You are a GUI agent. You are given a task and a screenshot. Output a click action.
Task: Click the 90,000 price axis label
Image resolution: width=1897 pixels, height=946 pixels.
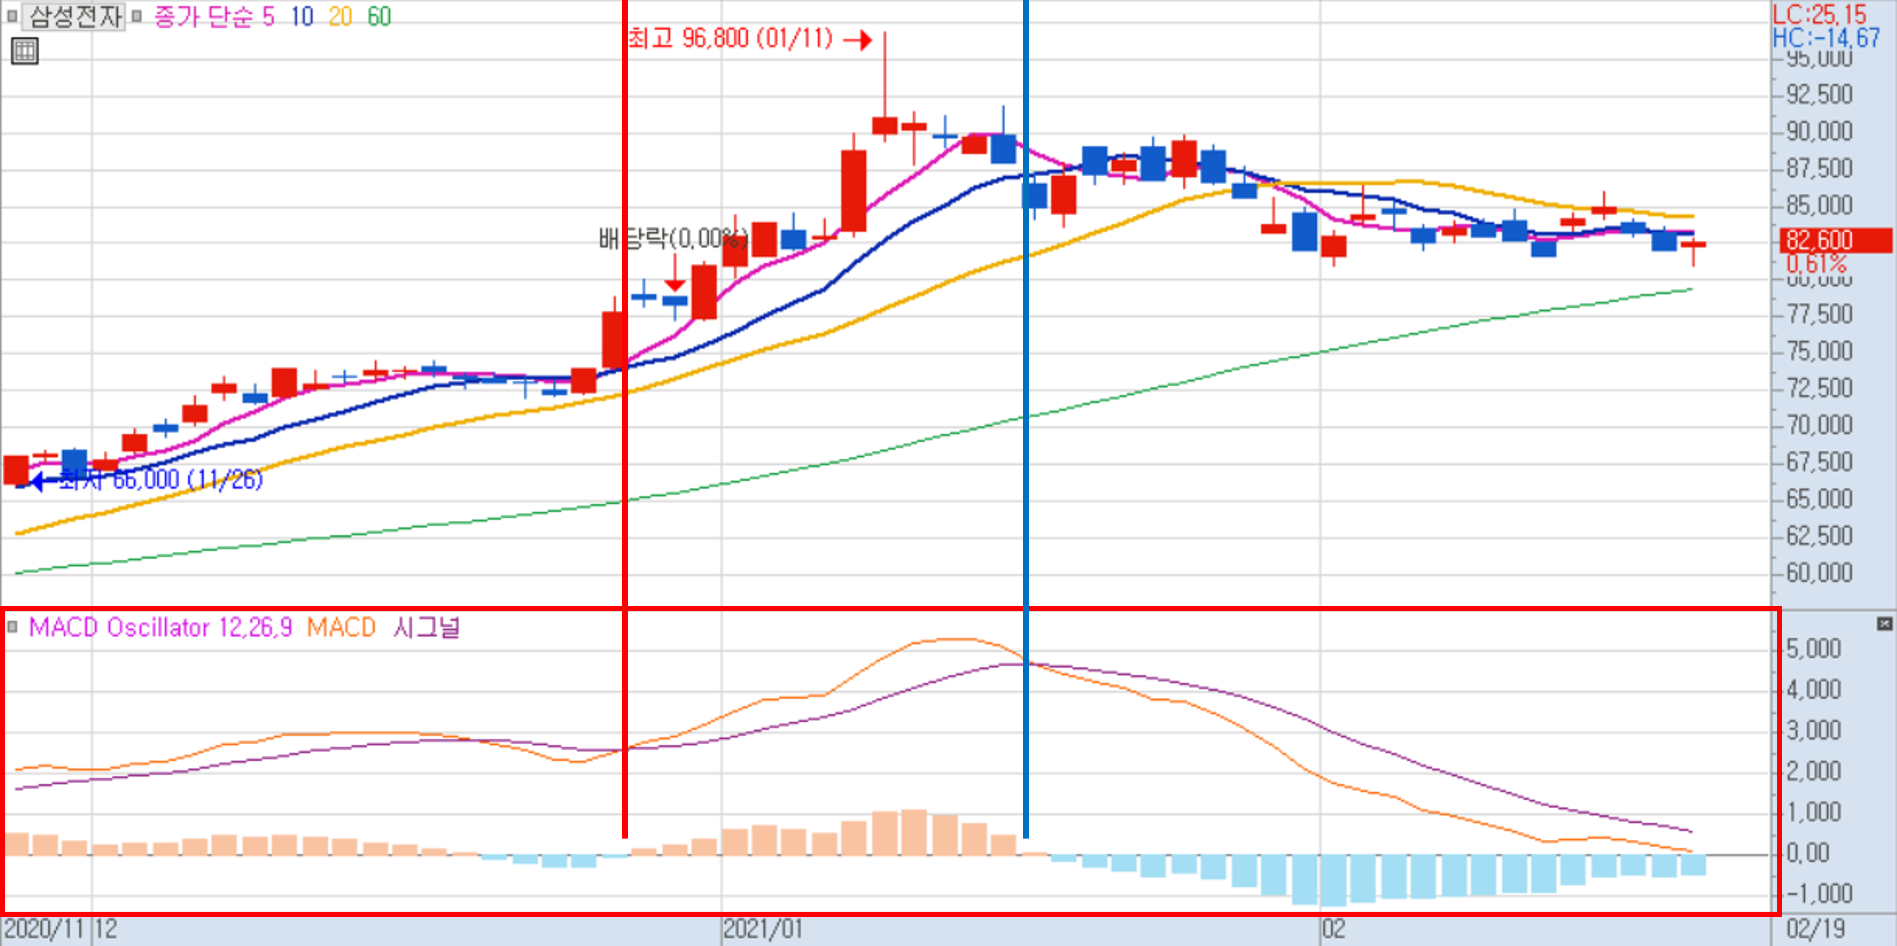1820,131
